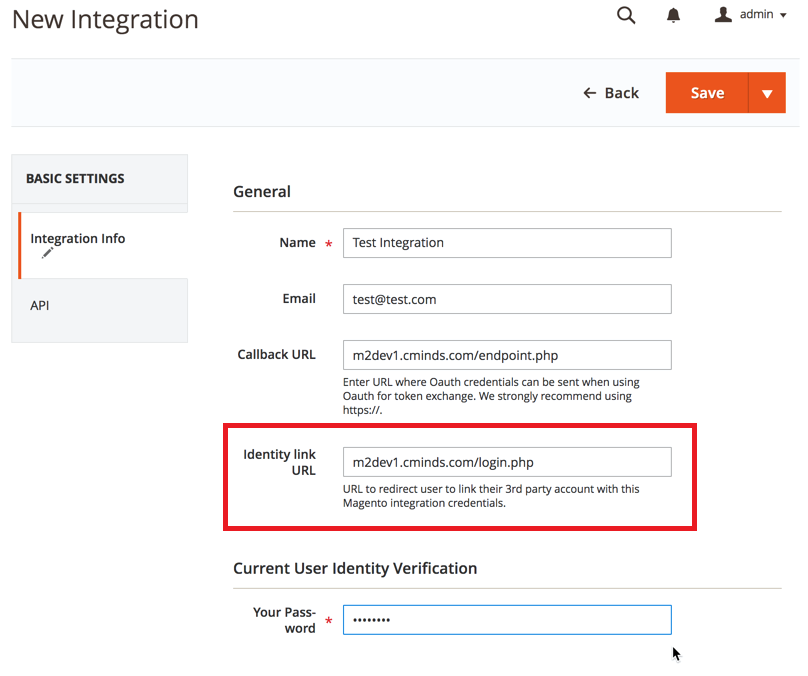
Task: Click the admin user avatar icon
Action: pos(724,15)
